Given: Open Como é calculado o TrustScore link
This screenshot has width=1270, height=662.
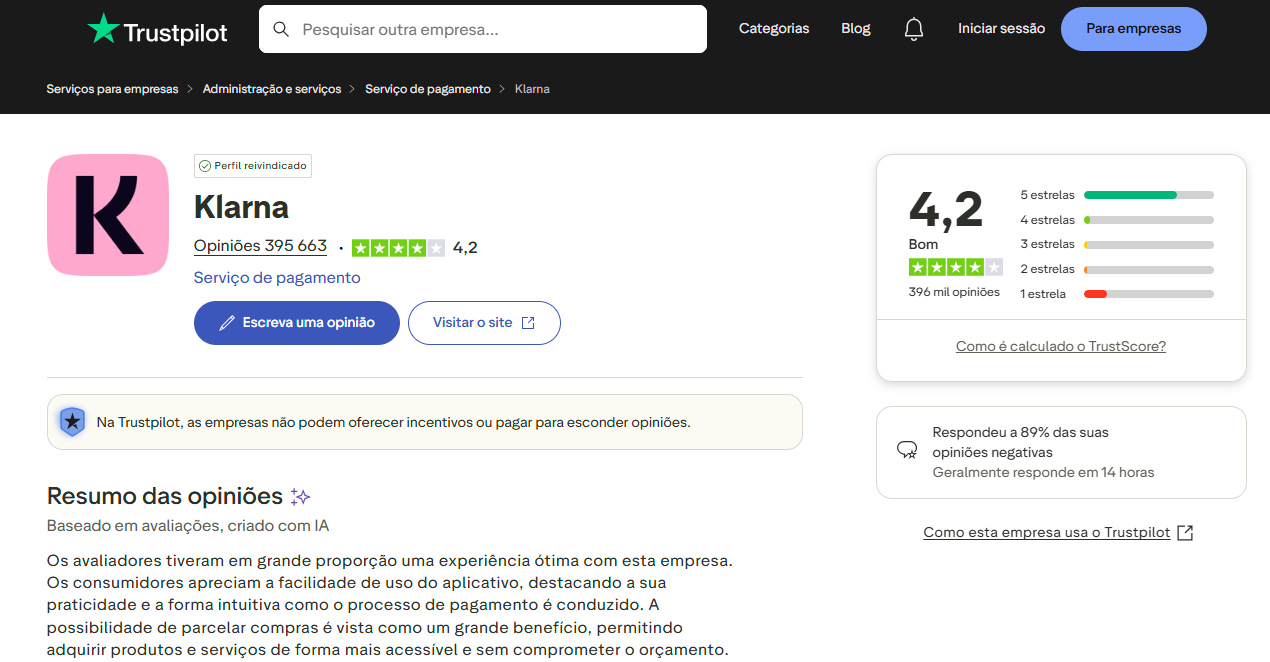Looking at the screenshot, I should coord(1061,346).
